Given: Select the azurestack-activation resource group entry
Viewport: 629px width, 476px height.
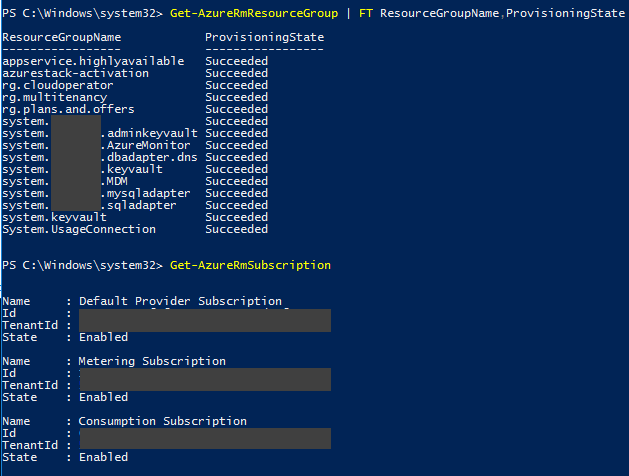Looking at the screenshot, I should point(73,73).
